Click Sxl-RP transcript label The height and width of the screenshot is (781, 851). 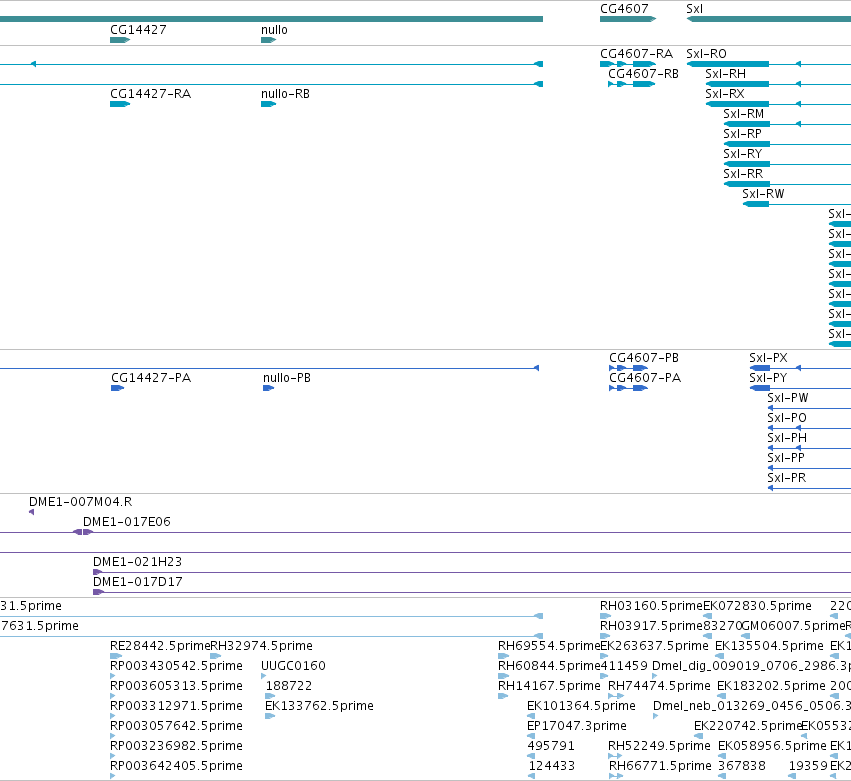(x=742, y=134)
